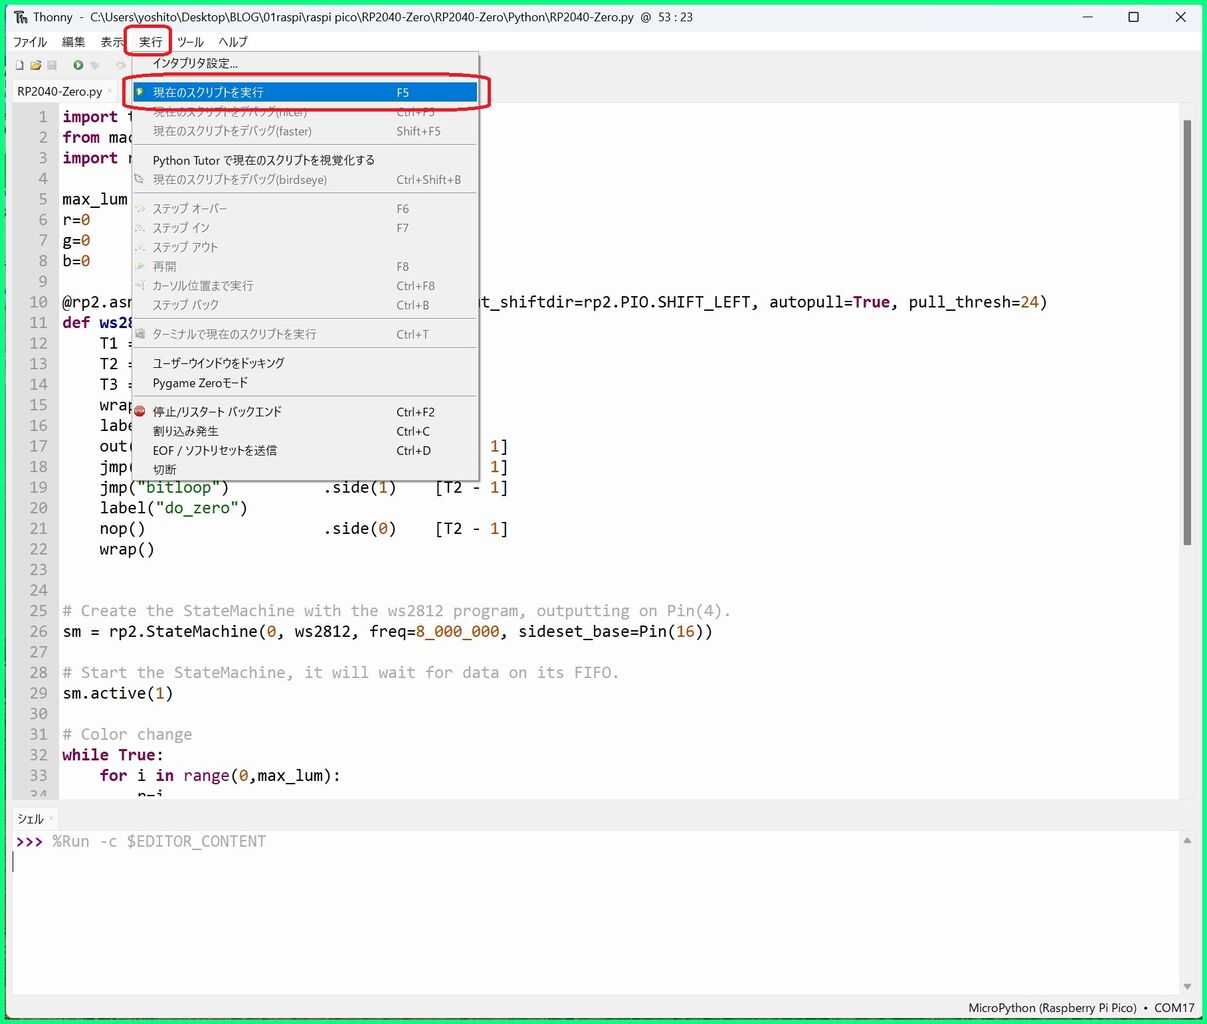This screenshot has height=1024, width=1207.
Task: Close the シェル tab with its x
Action: point(52,819)
